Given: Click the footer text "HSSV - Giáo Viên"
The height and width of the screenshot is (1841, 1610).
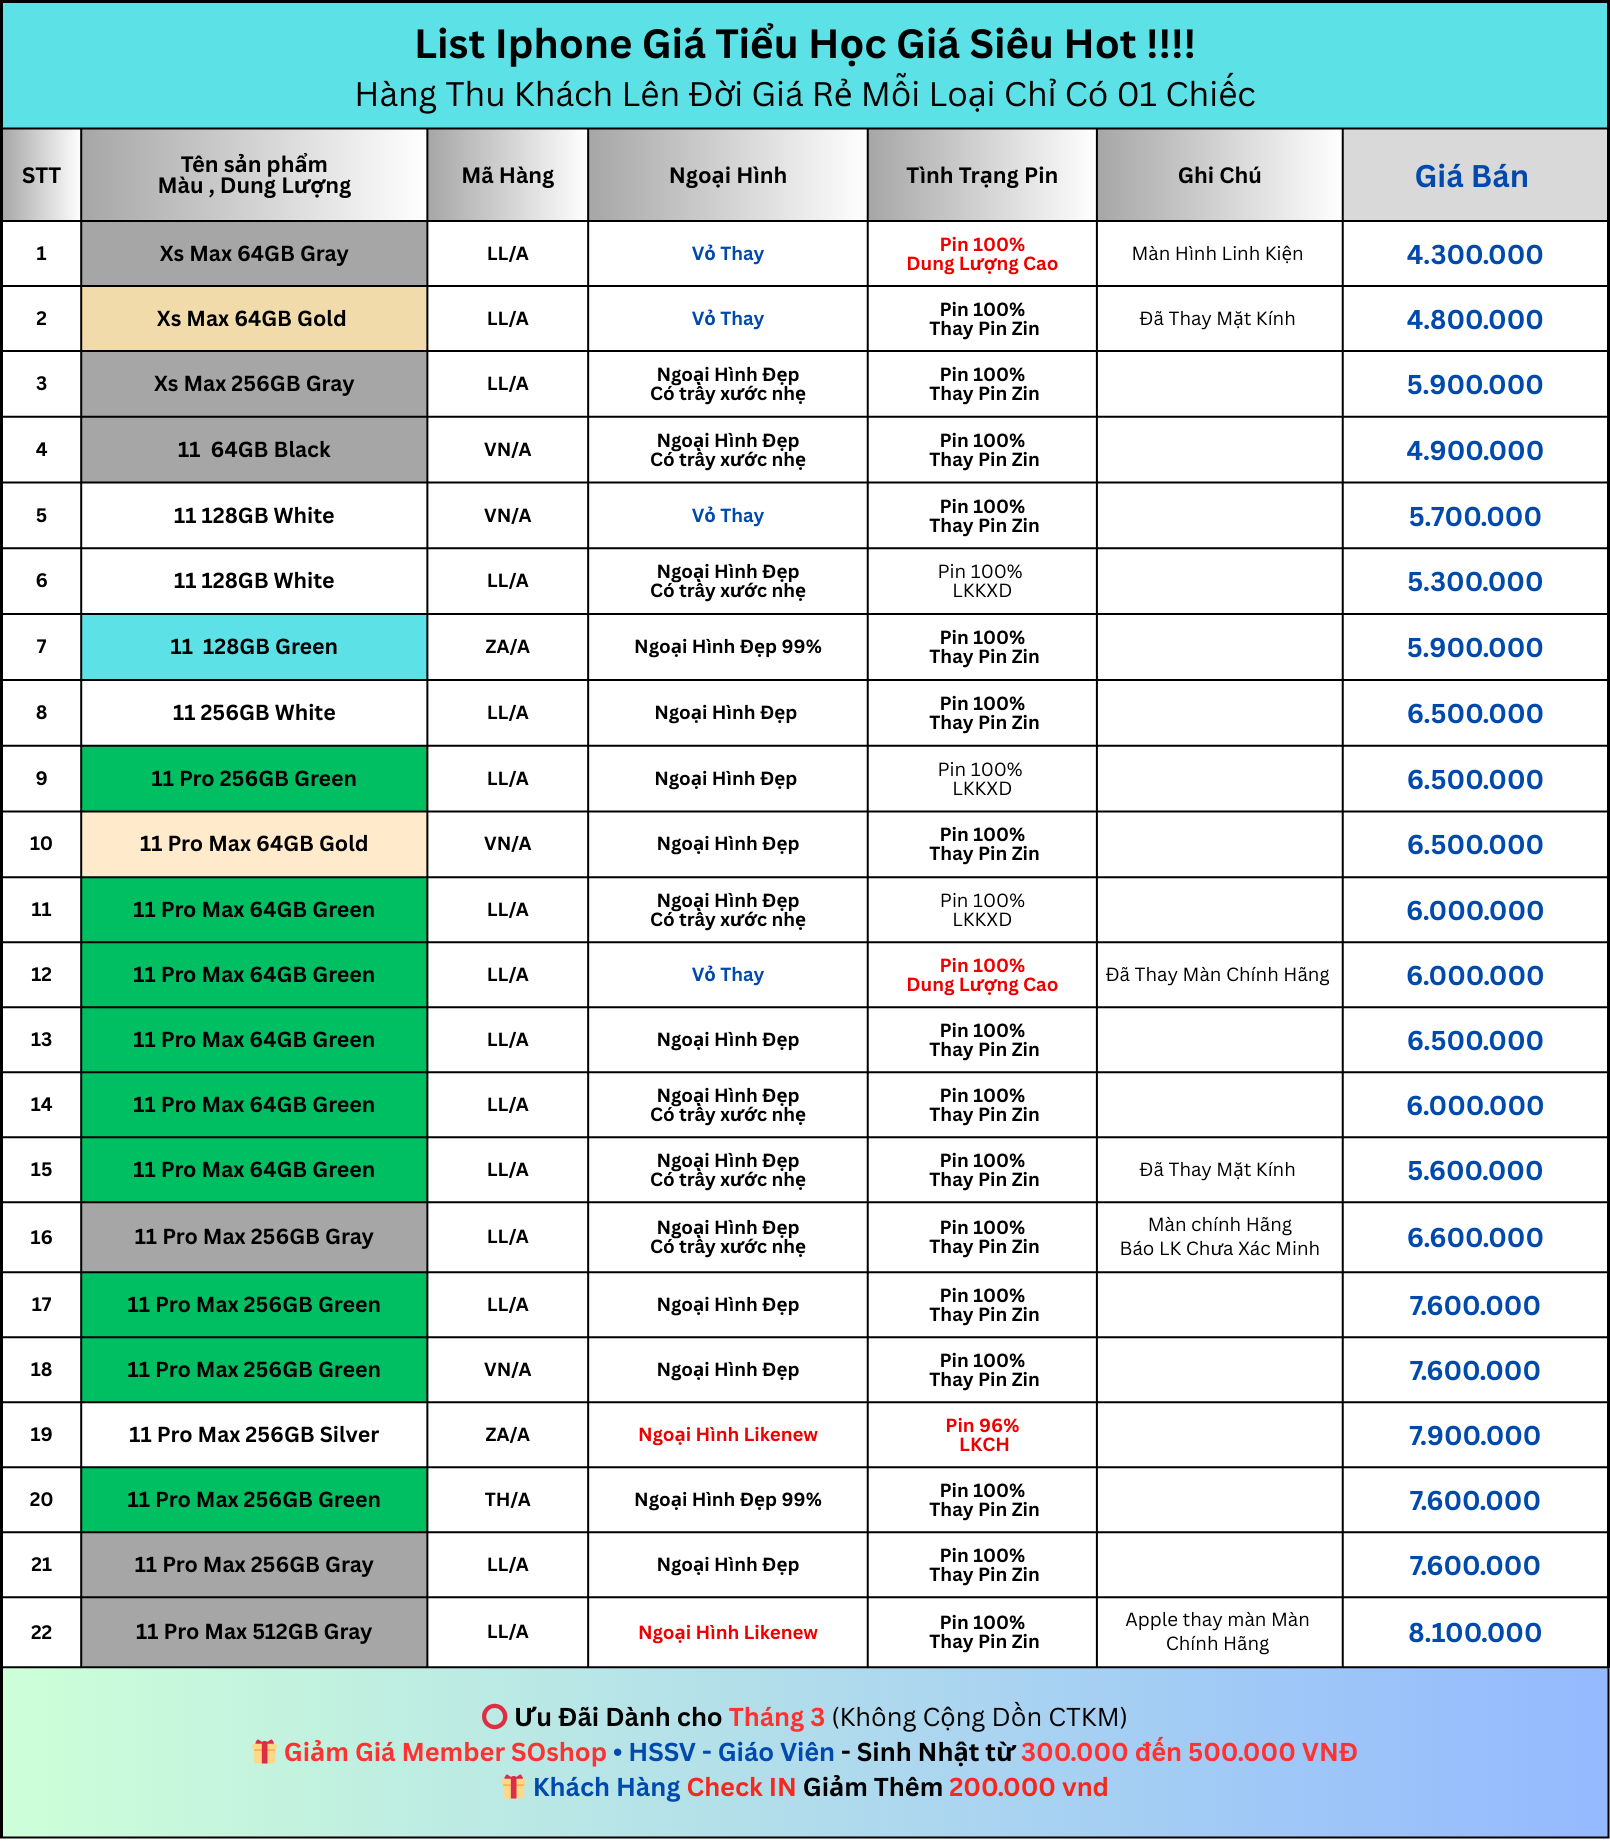Looking at the screenshot, I should [x=731, y=1752].
